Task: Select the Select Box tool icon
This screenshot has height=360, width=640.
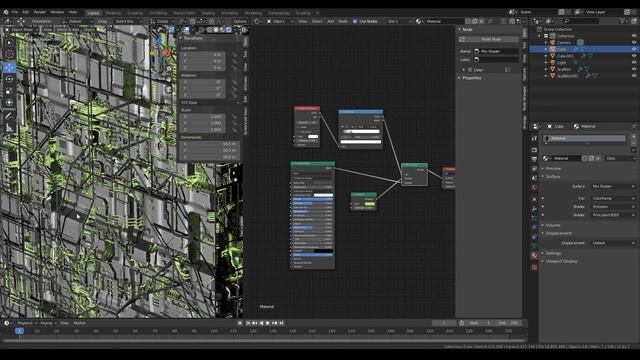Action: point(9,42)
